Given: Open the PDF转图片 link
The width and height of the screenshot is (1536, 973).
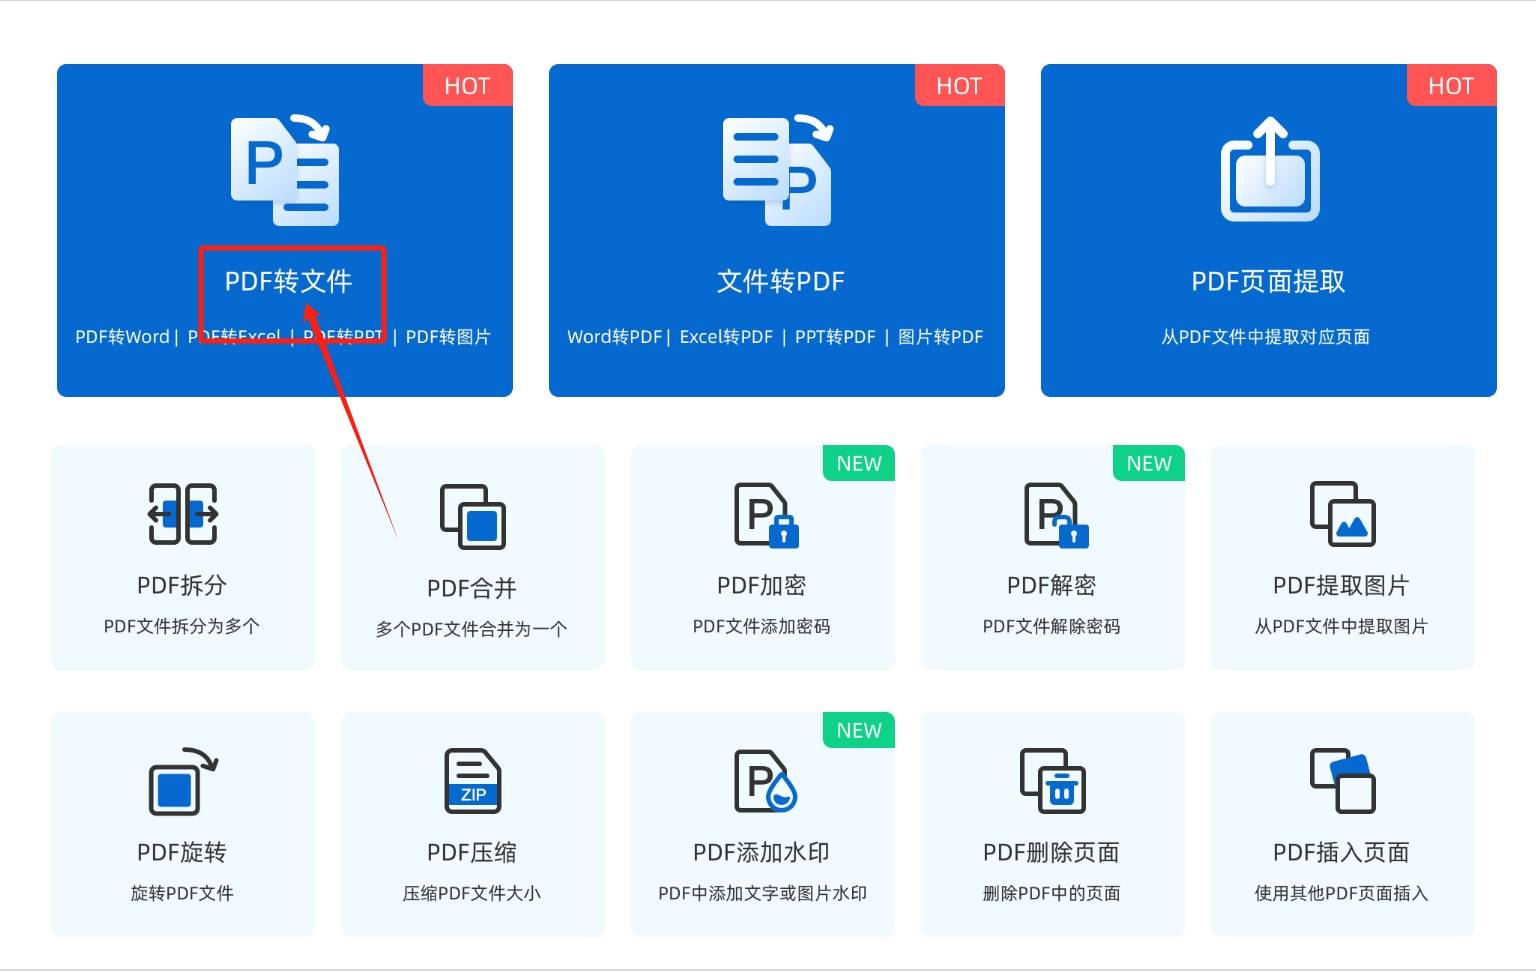Looking at the screenshot, I should (447, 336).
